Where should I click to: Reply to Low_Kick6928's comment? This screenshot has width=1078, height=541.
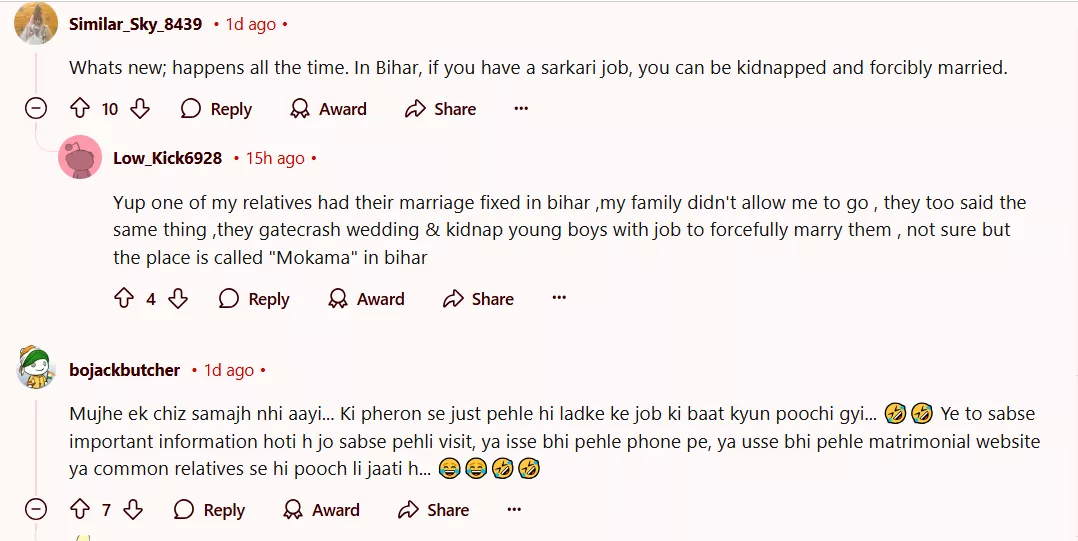pyautogui.click(x=254, y=299)
